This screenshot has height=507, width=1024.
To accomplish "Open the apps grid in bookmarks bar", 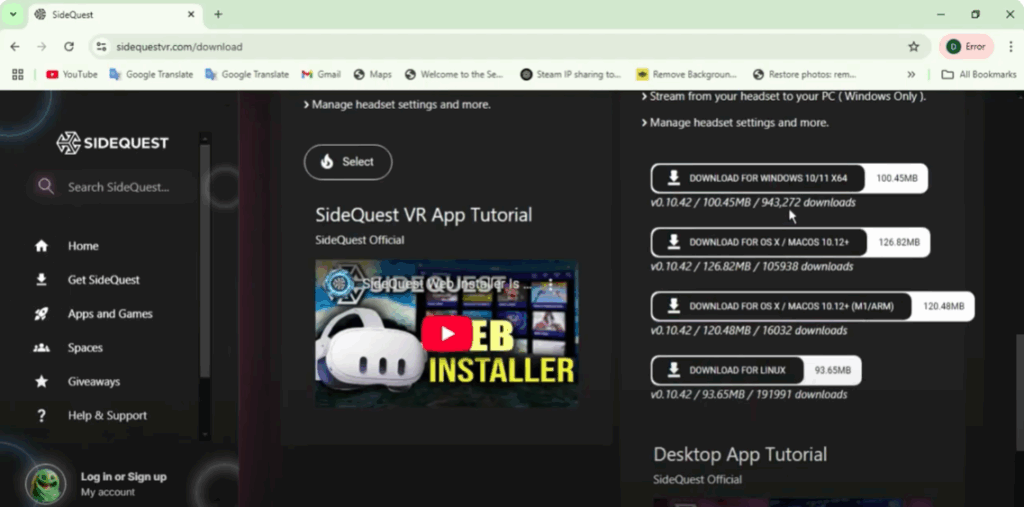I will click(x=18, y=74).
